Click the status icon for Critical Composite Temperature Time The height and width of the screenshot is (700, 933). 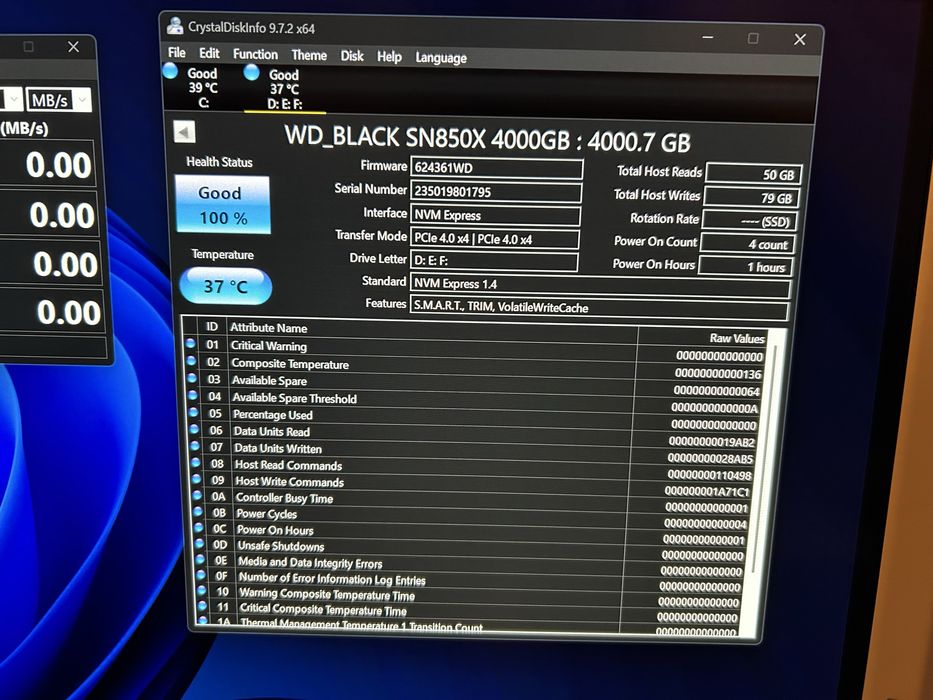click(x=202, y=606)
